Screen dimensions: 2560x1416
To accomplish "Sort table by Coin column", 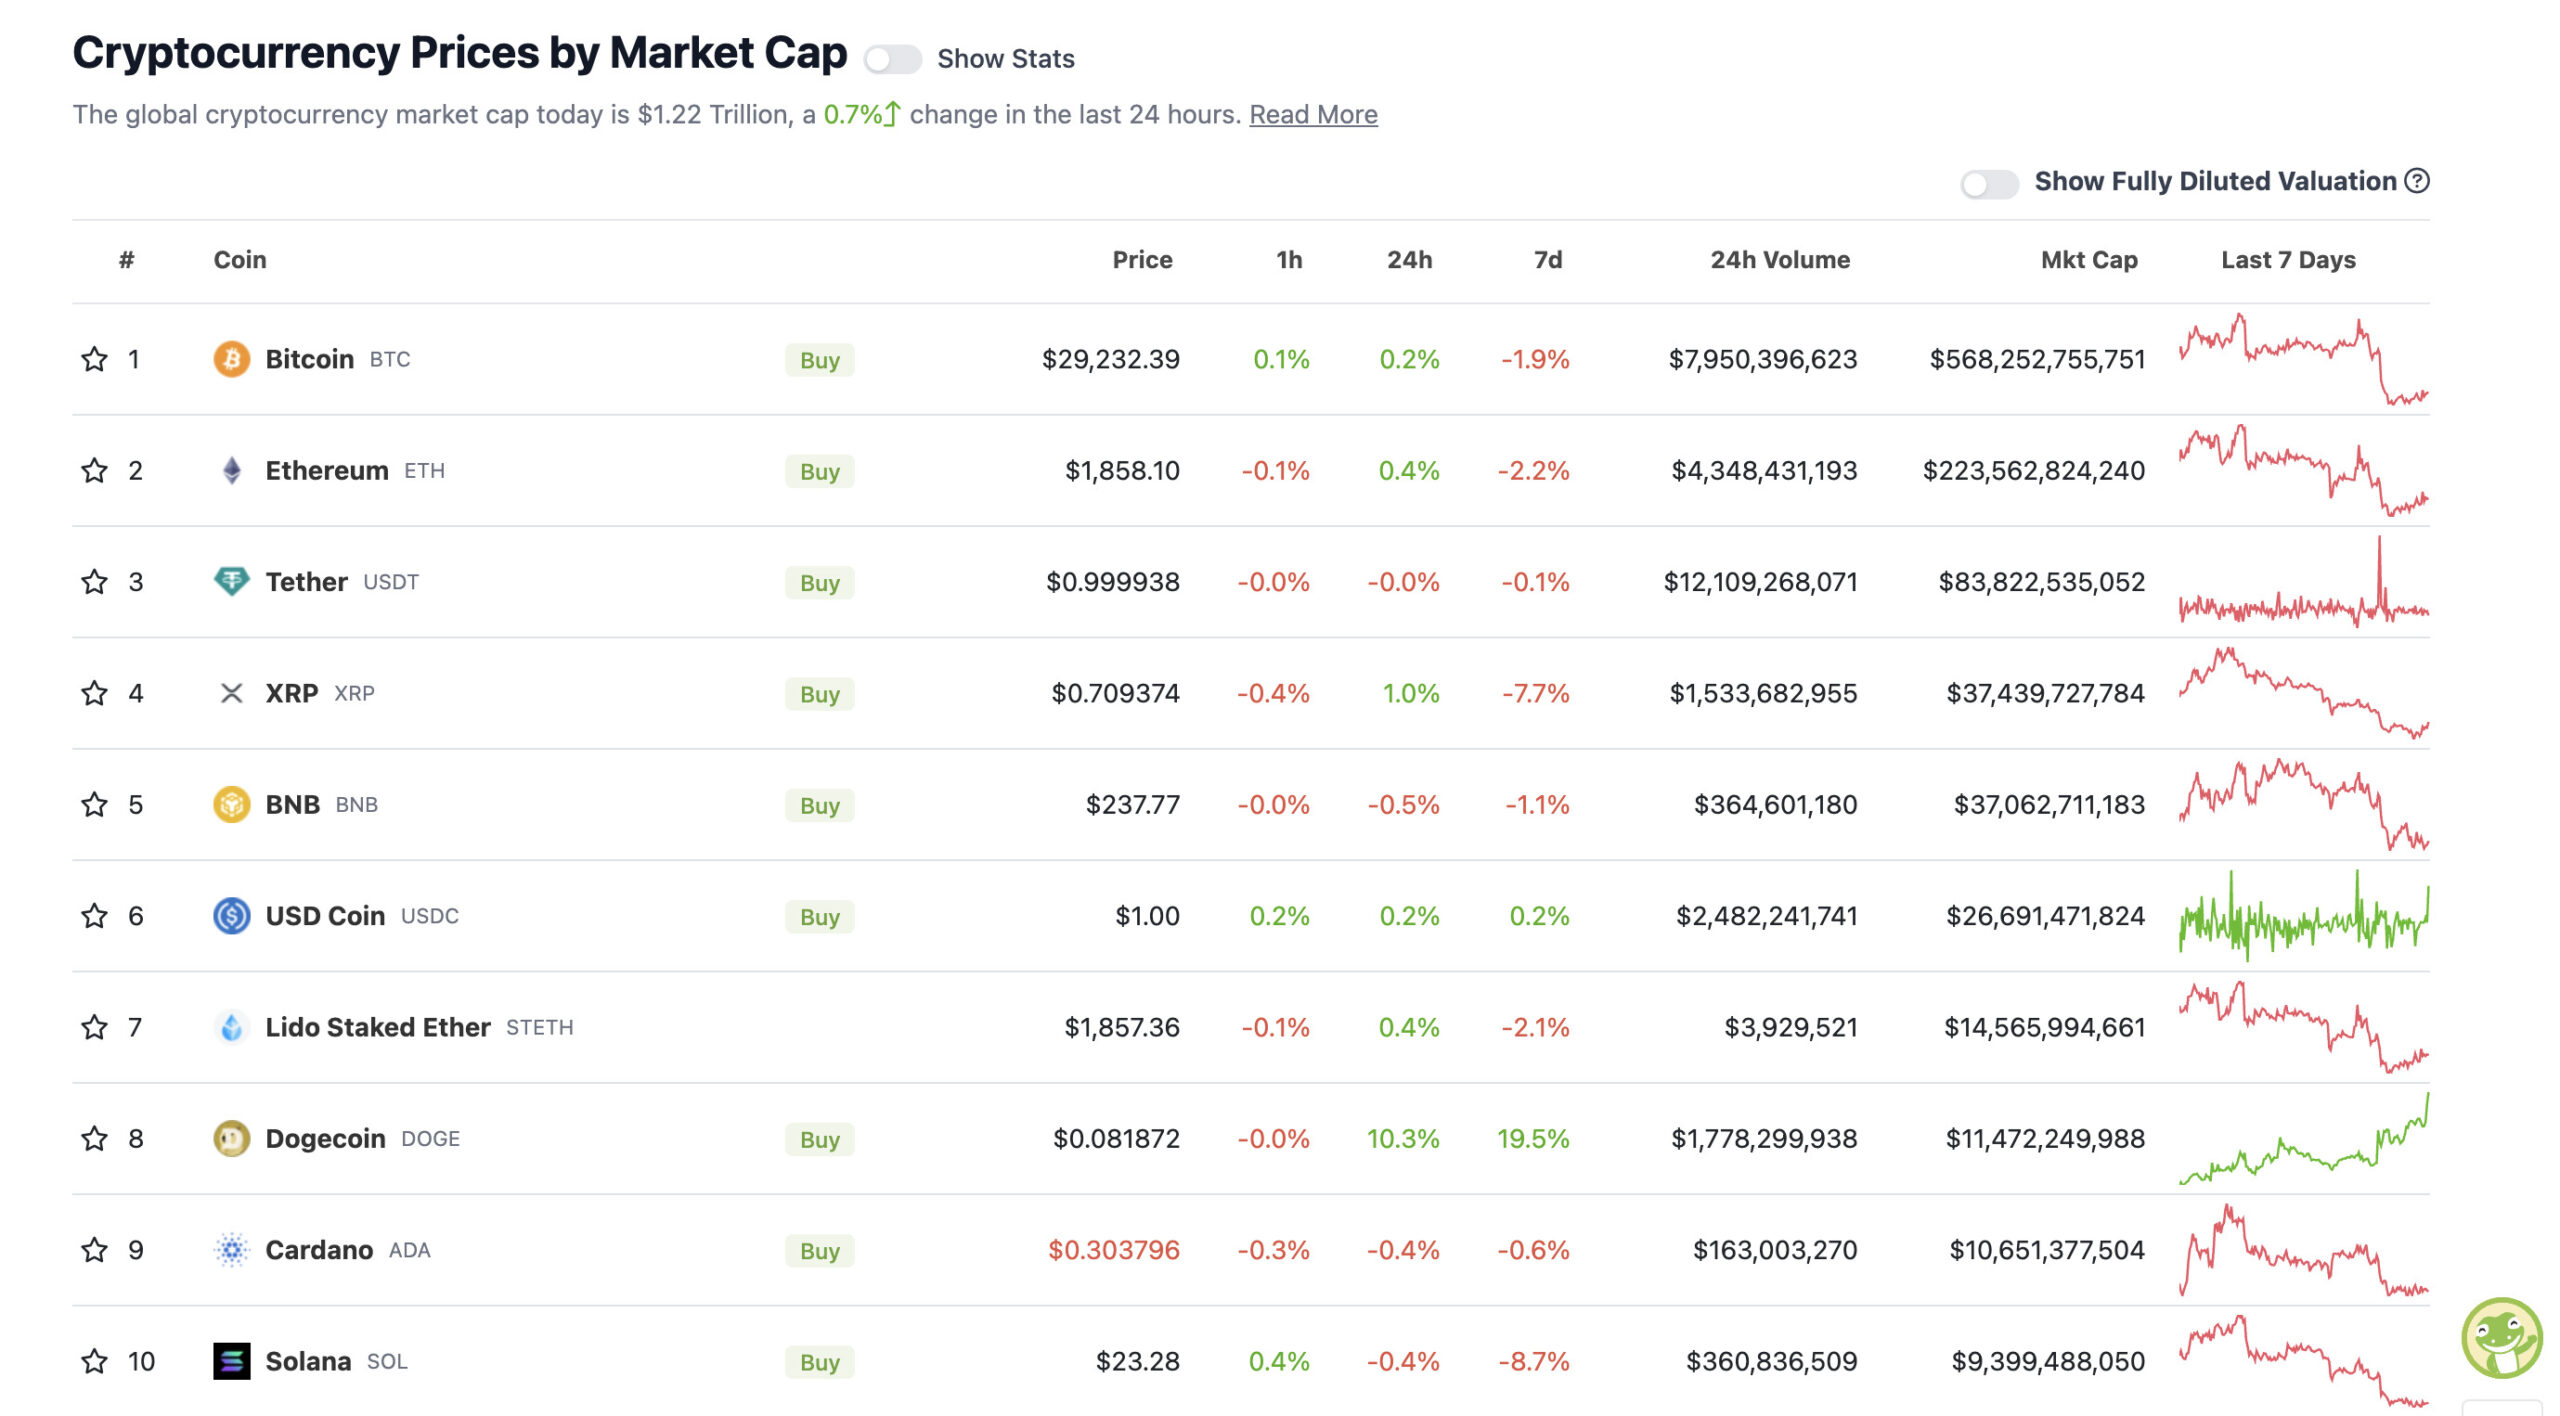I will [x=240, y=260].
